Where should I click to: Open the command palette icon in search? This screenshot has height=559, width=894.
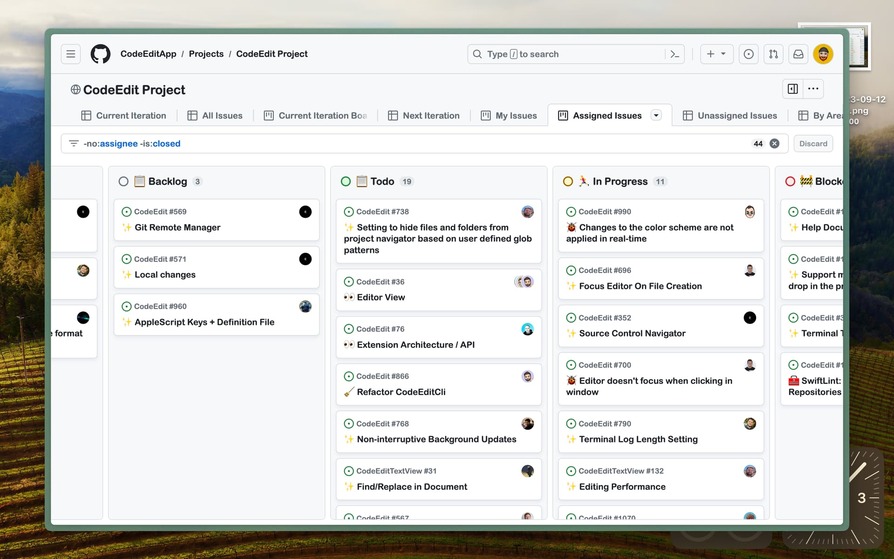coord(674,54)
